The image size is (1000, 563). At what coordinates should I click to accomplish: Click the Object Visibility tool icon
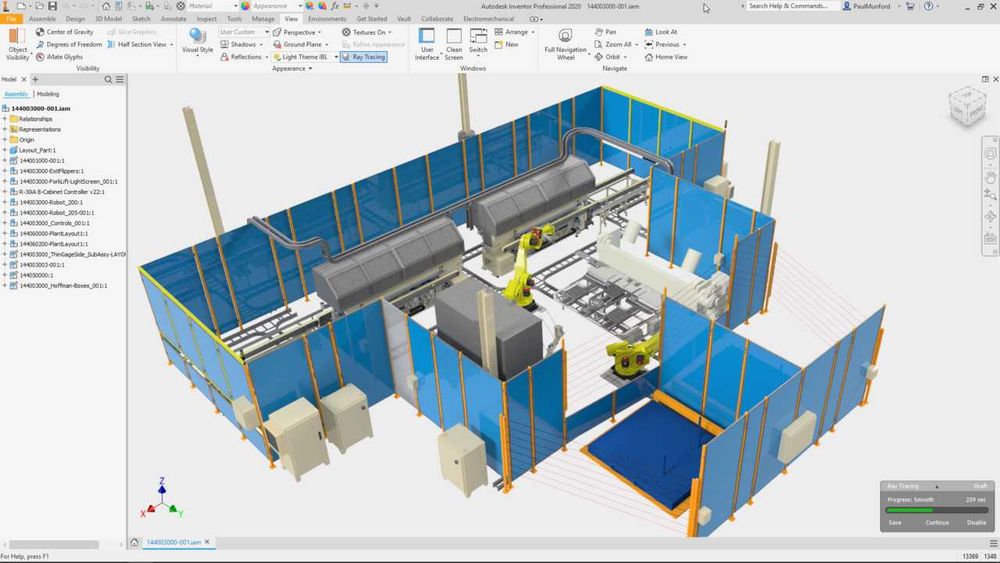[x=17, y=35]
